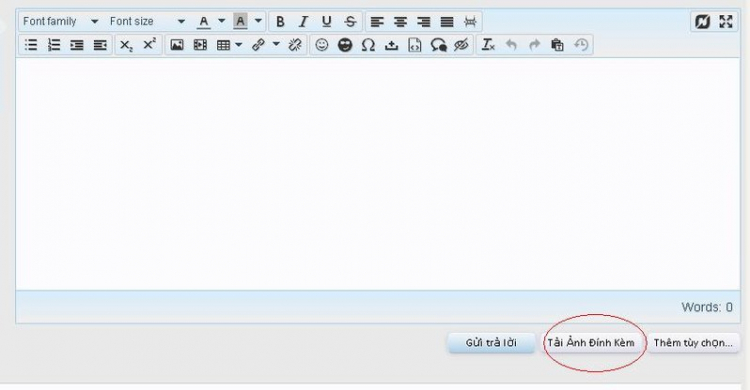Open the Font size dropdown

coord(147,22)
